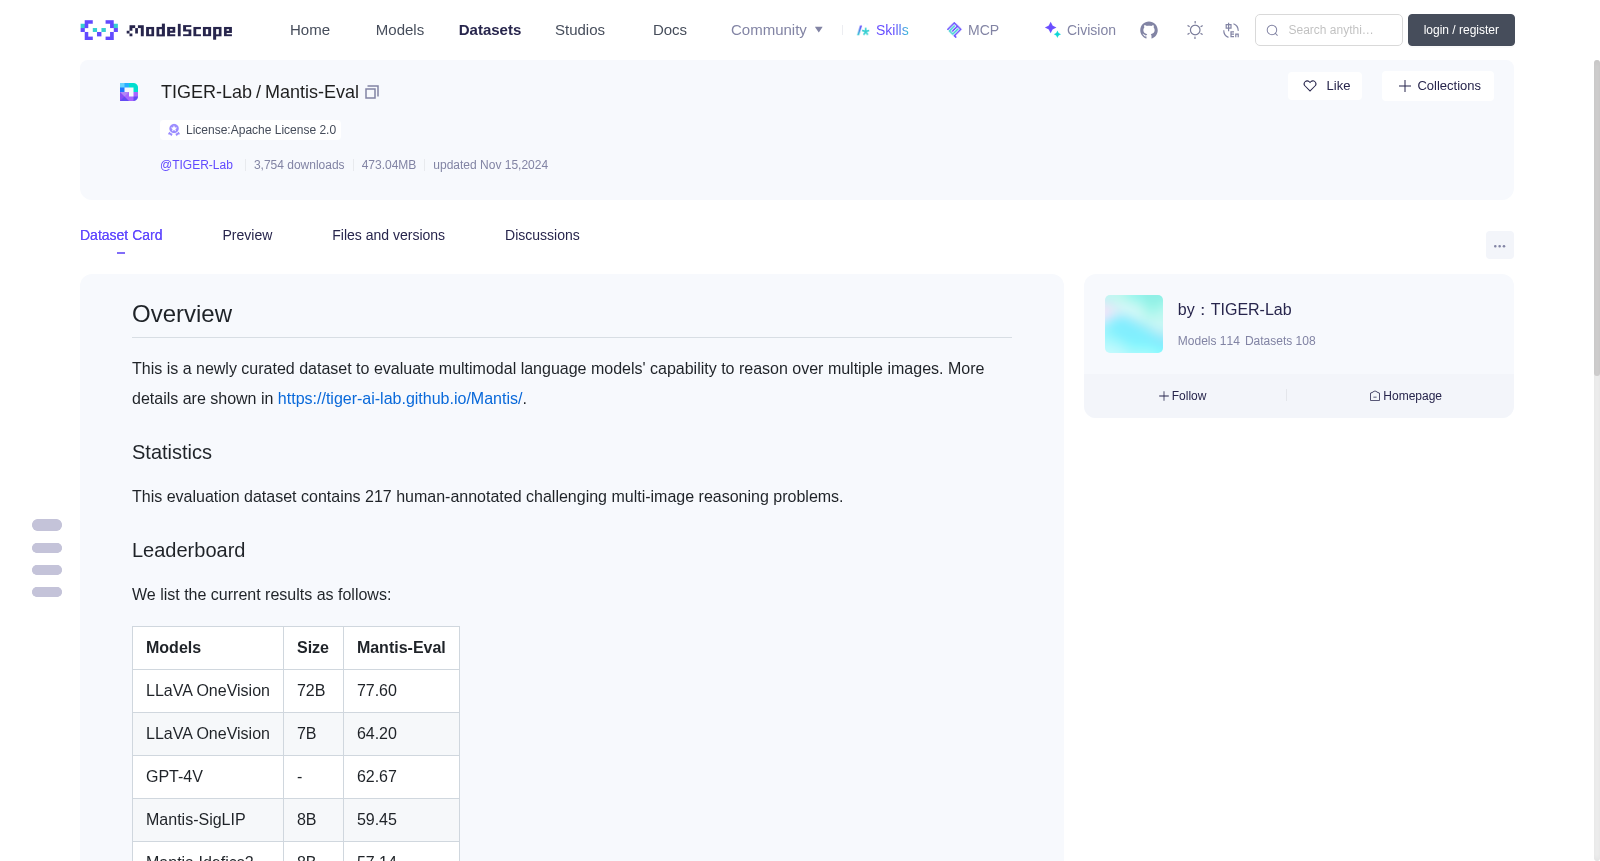Switch to the Preview tab
Image resolution: width=1600 pixels, height=861 pixels.
pyautogui.click(x=247, y=235)
